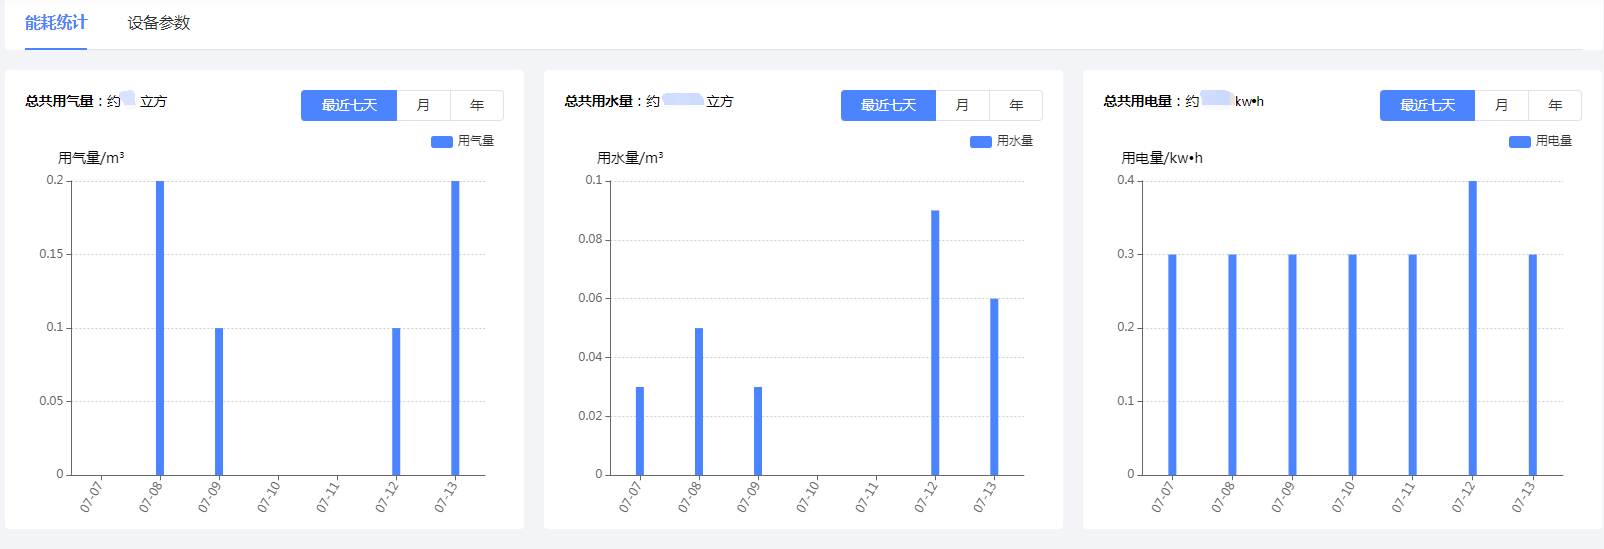Click the 07-07 bar in water chart

click(x=640, y=431)
